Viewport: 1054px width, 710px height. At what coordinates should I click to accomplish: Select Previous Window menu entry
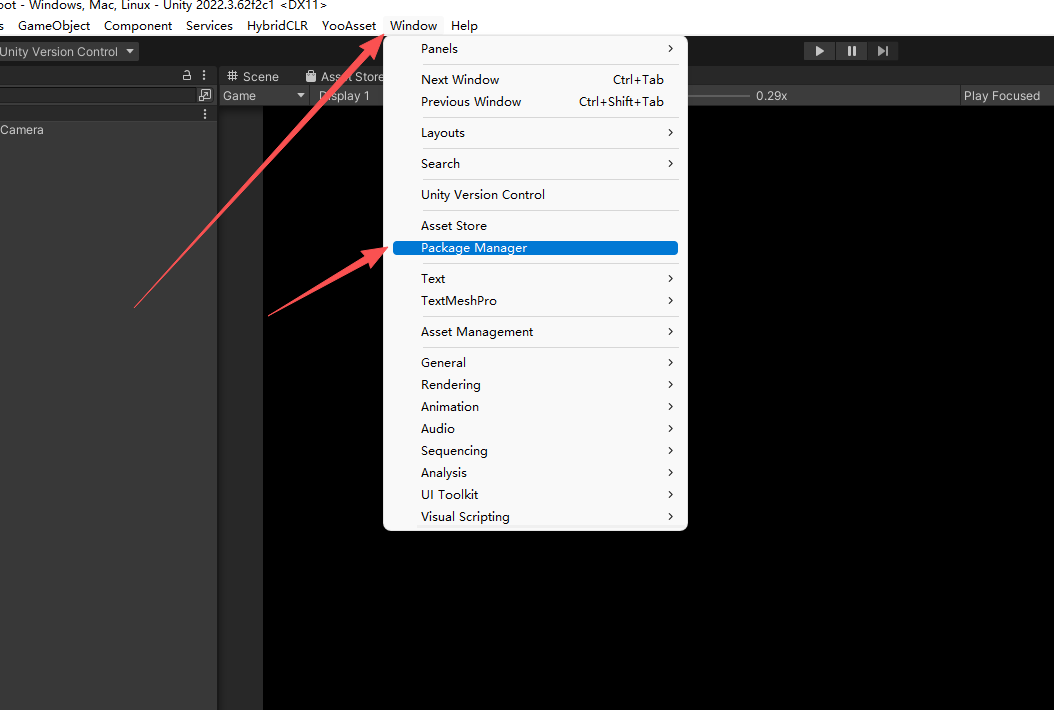pyautogui.click(x=535, y=102)
